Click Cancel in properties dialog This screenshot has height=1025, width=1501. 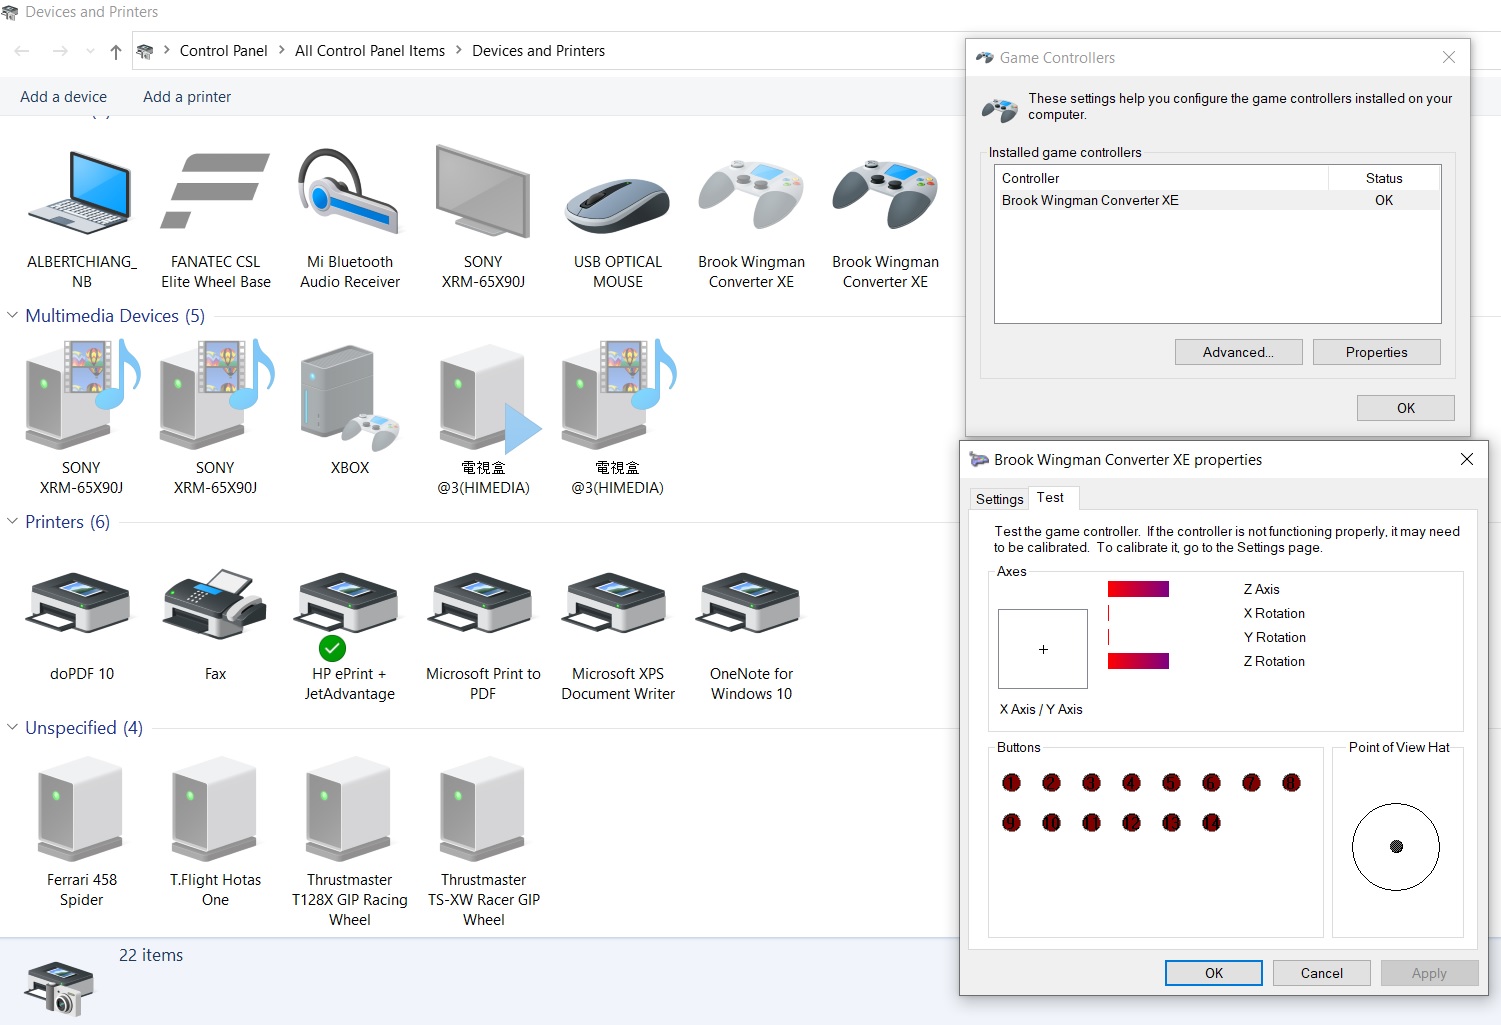pyautogui.click(x=1321, y=973)
